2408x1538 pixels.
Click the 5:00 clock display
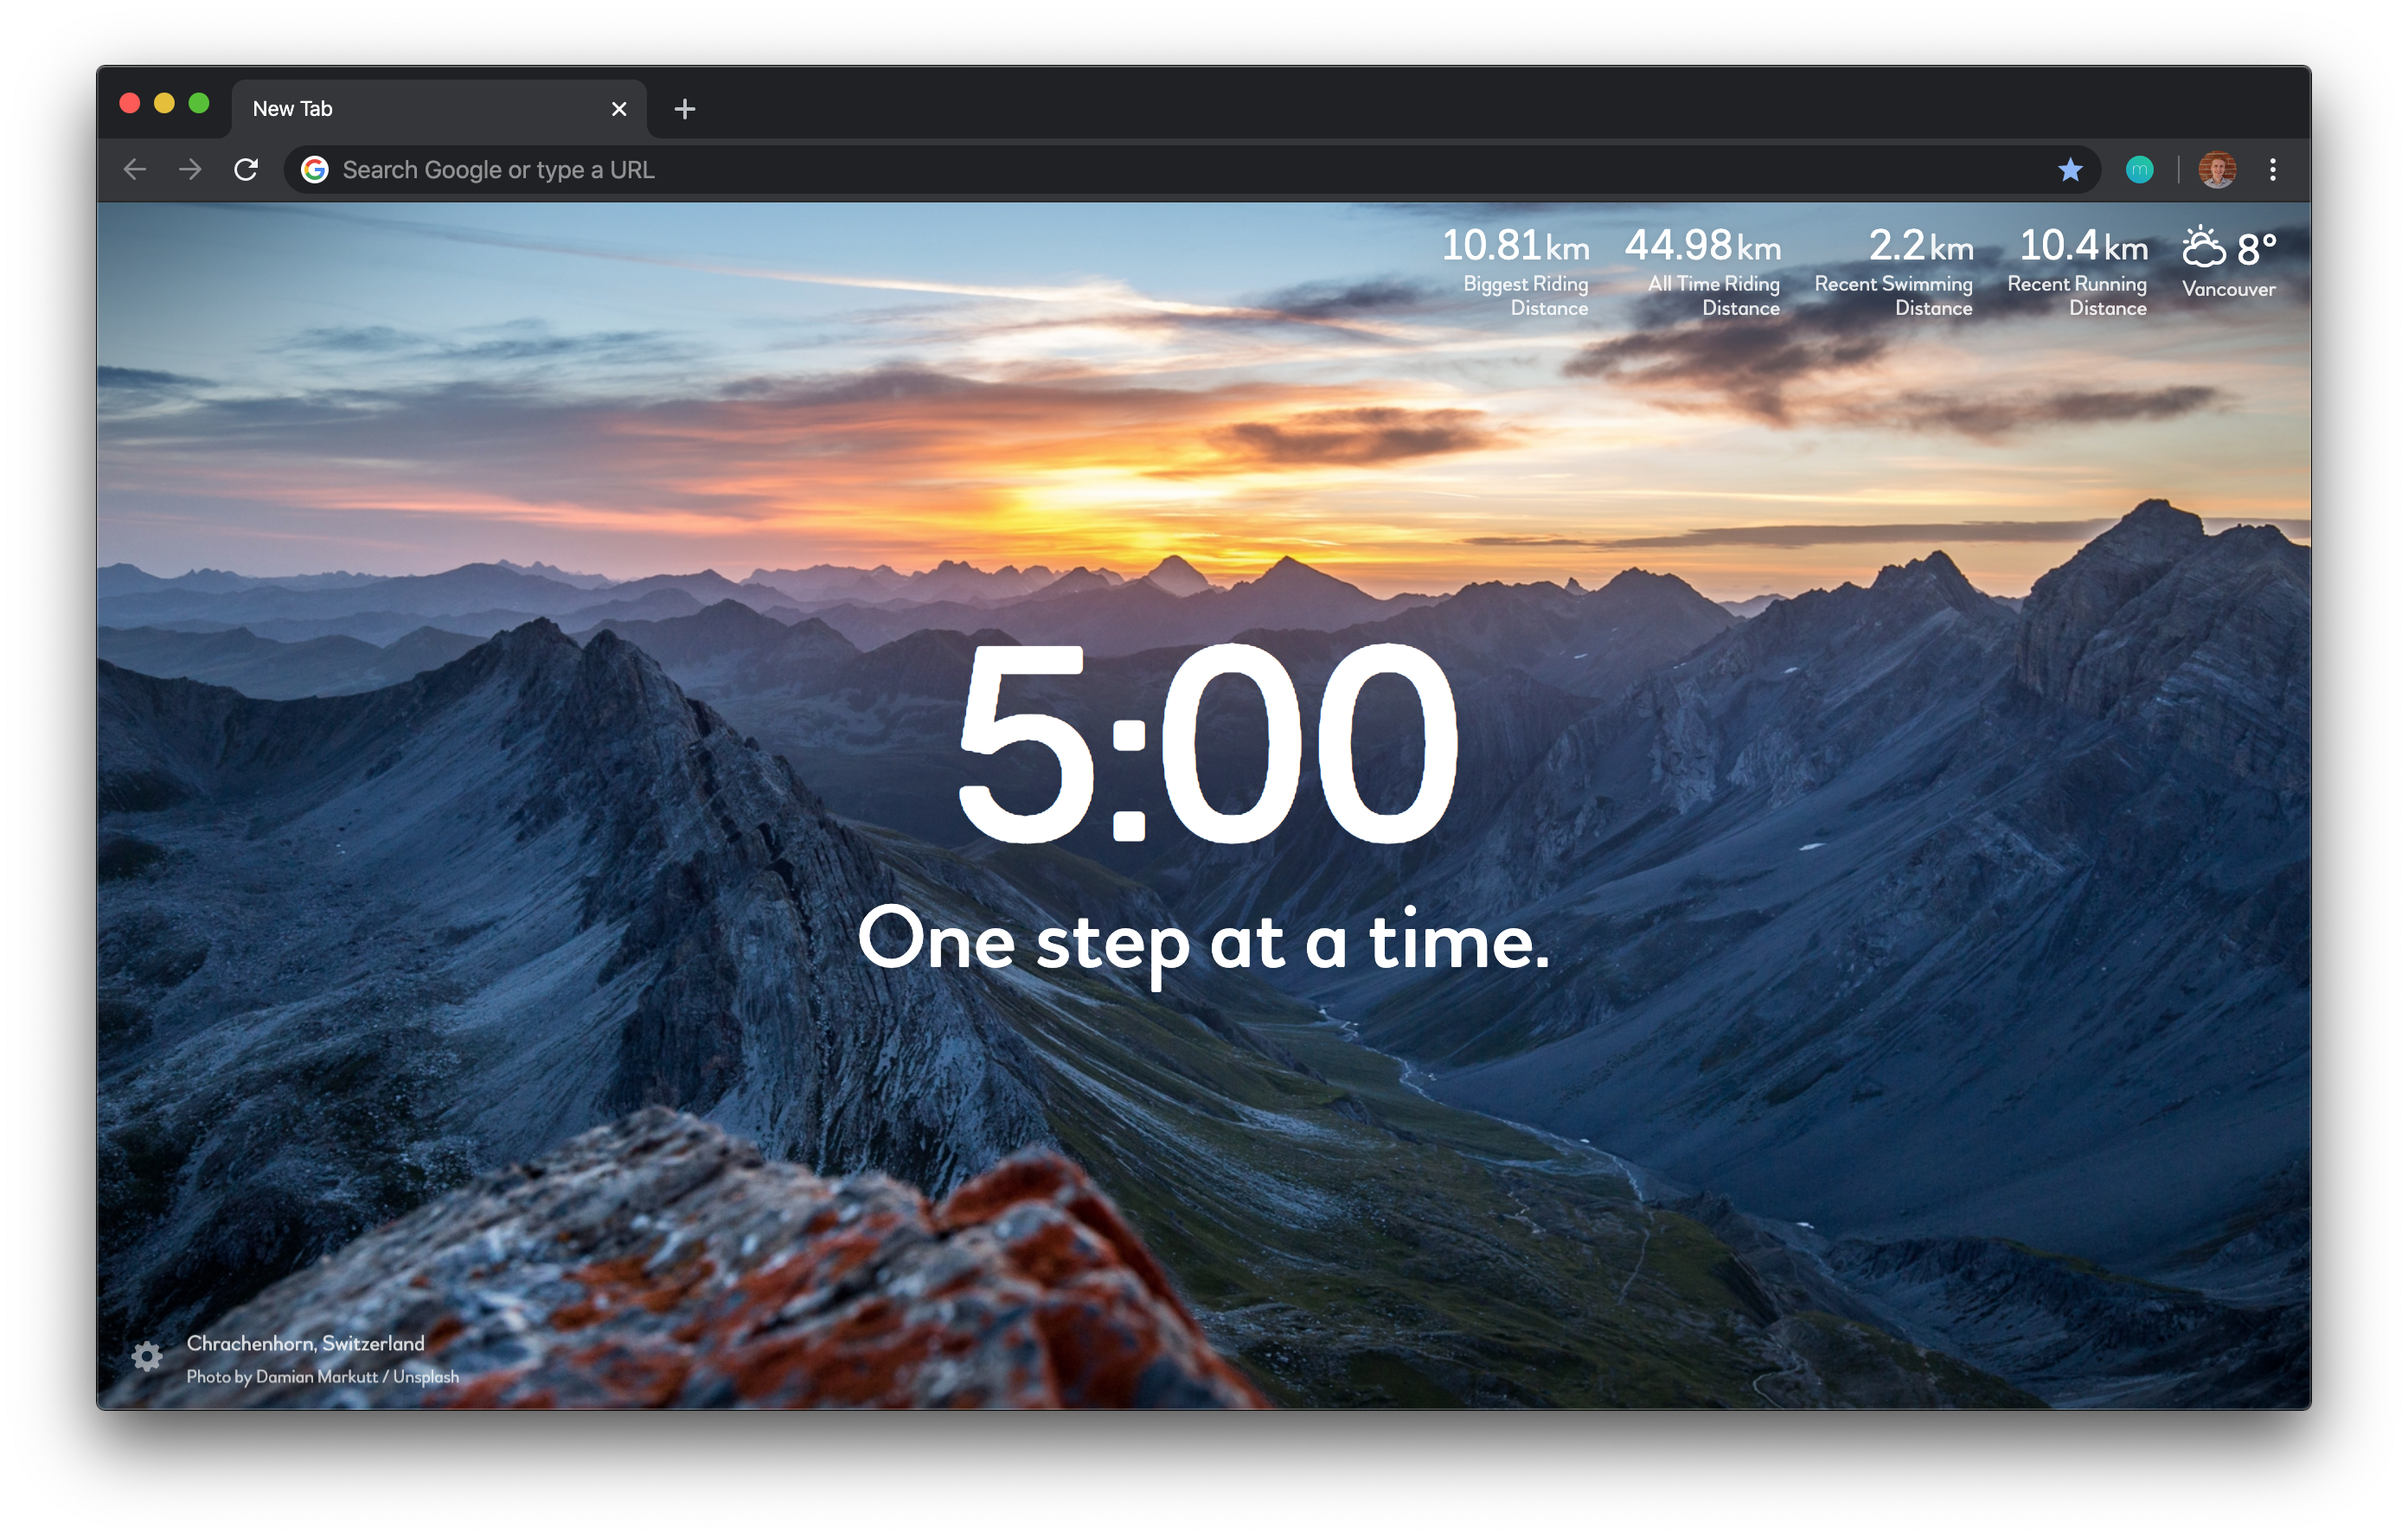pos(1207,745)
